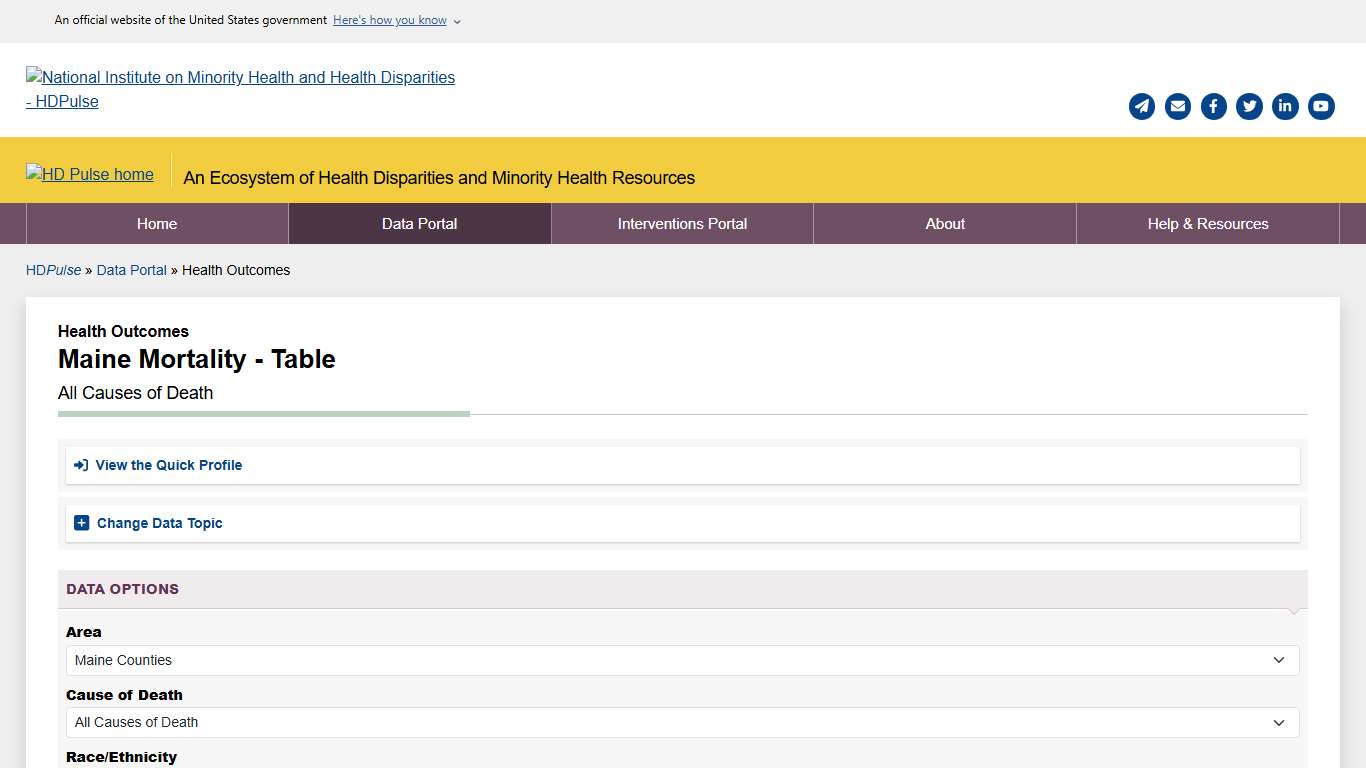This screenshot has width=1366, height=768.
Task: Click the arrow icon beside View the Quick Profile
Action: click(x=80, y=464)
